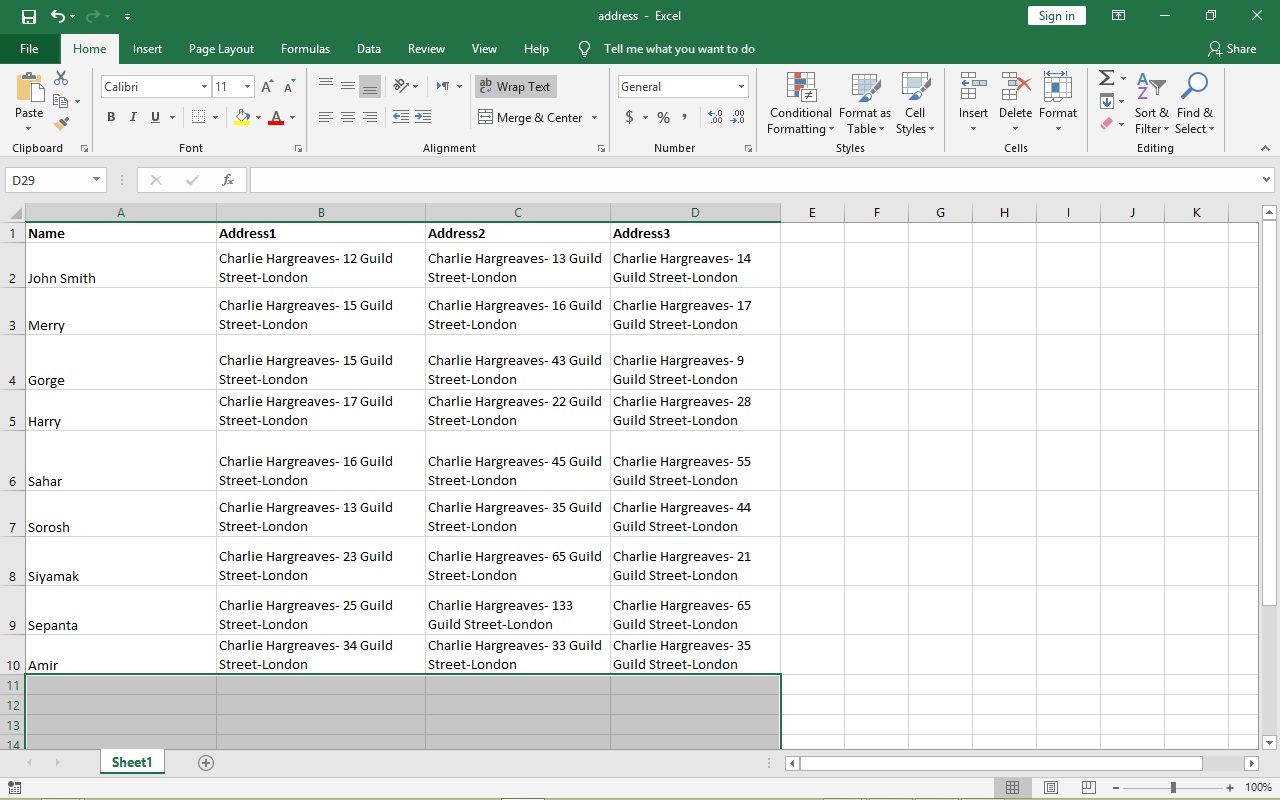Toggle Wrap Text on

pyautogui.click(x=515, y=86)
